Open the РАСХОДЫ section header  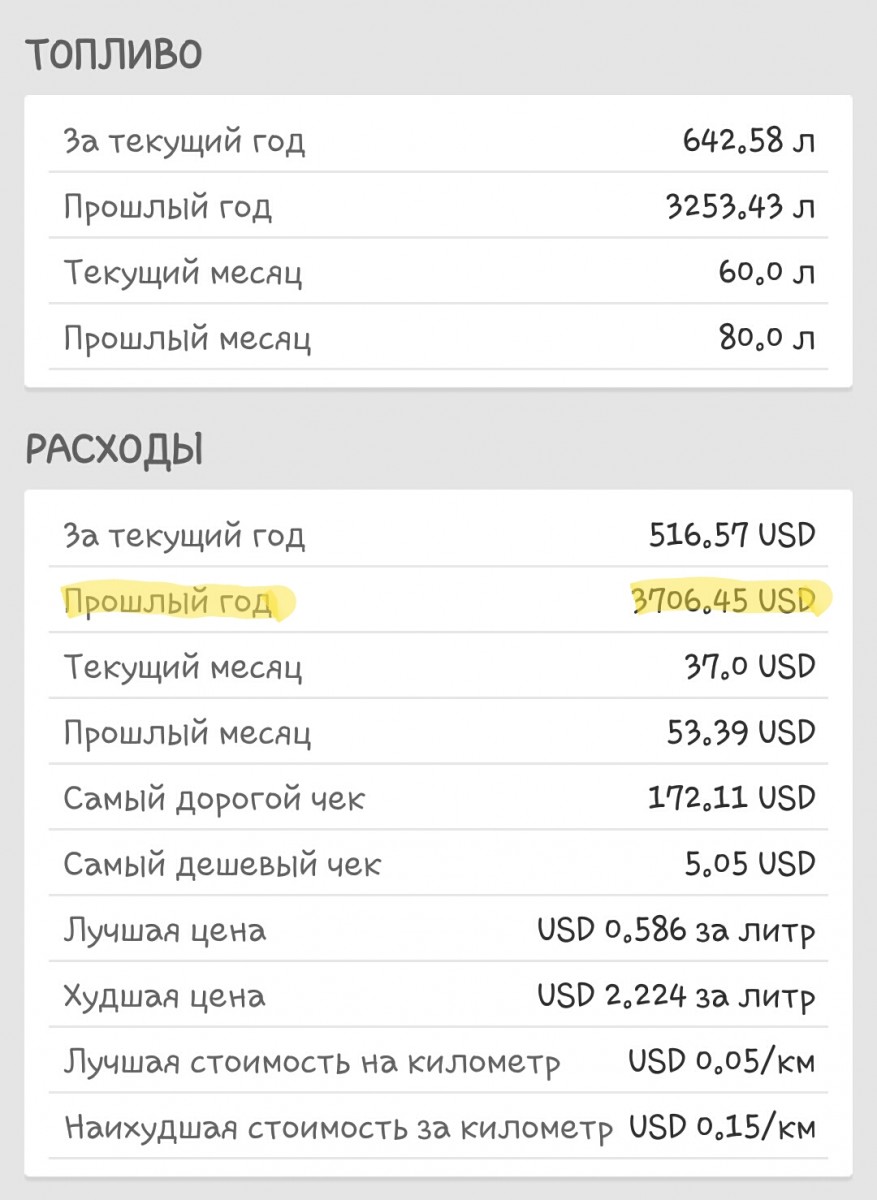coord(114,451)
